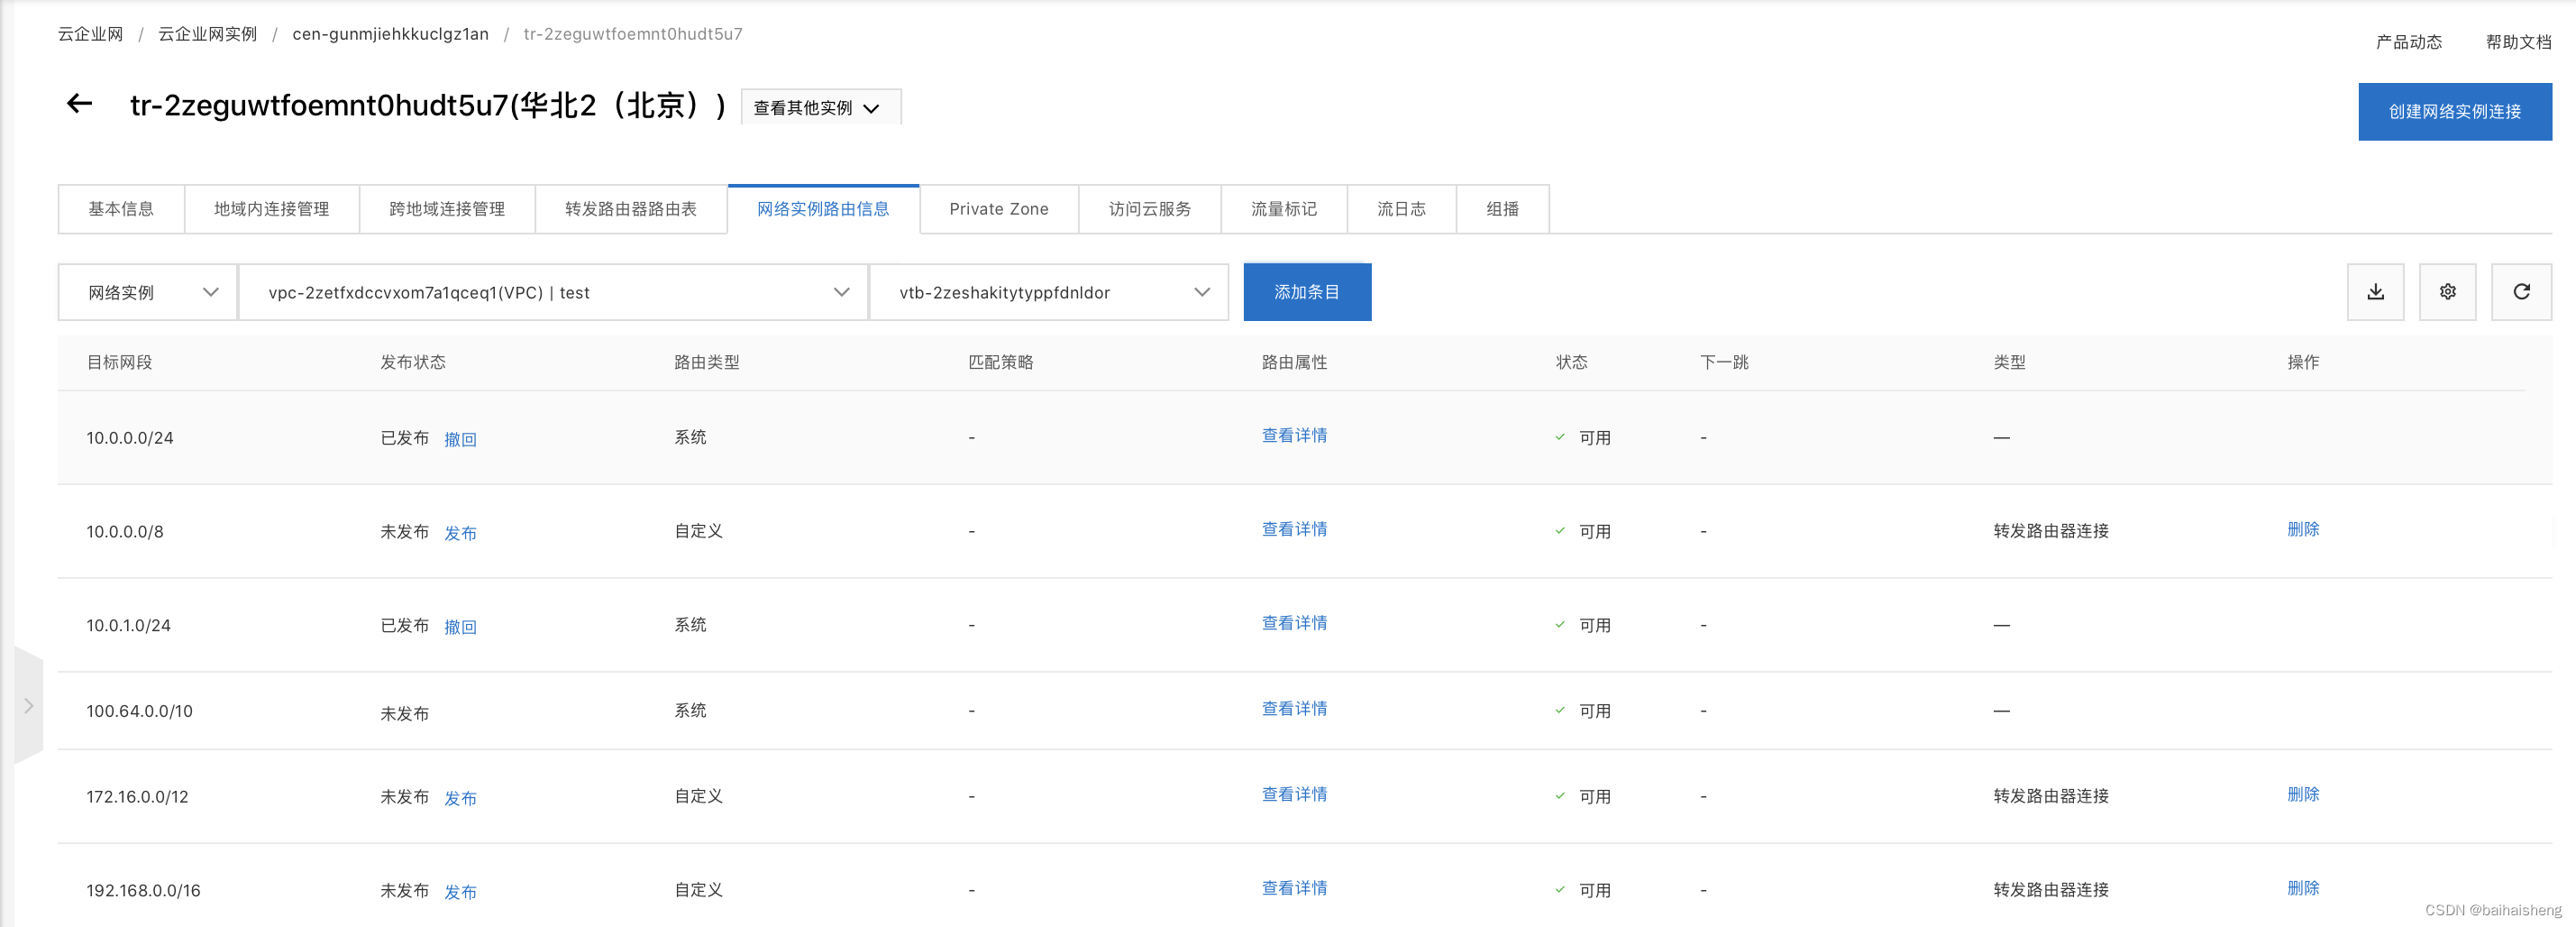Switch to the 转发路由器路由表 tab
This screenshot has width=2576, height=927.
pyautogui.click(x=631, y=209)
